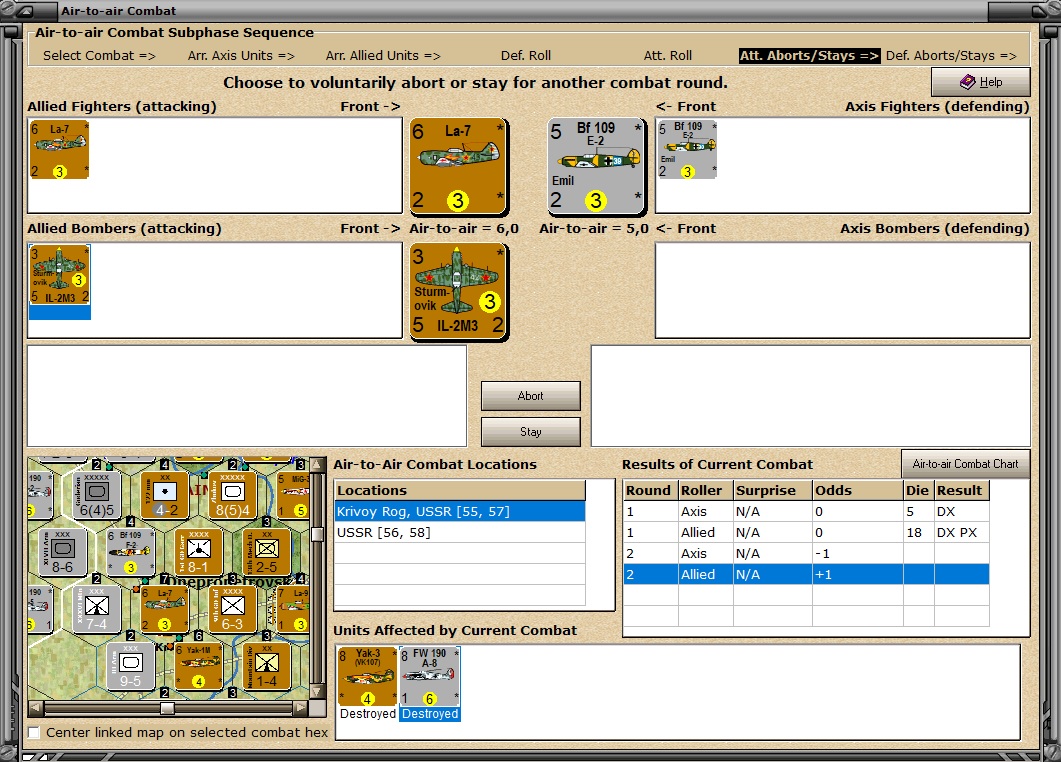The width and height of the screenshot is (1061, 762).
Task: Click the Stay button
Action: pyautogui.click(x=530, y=432)
